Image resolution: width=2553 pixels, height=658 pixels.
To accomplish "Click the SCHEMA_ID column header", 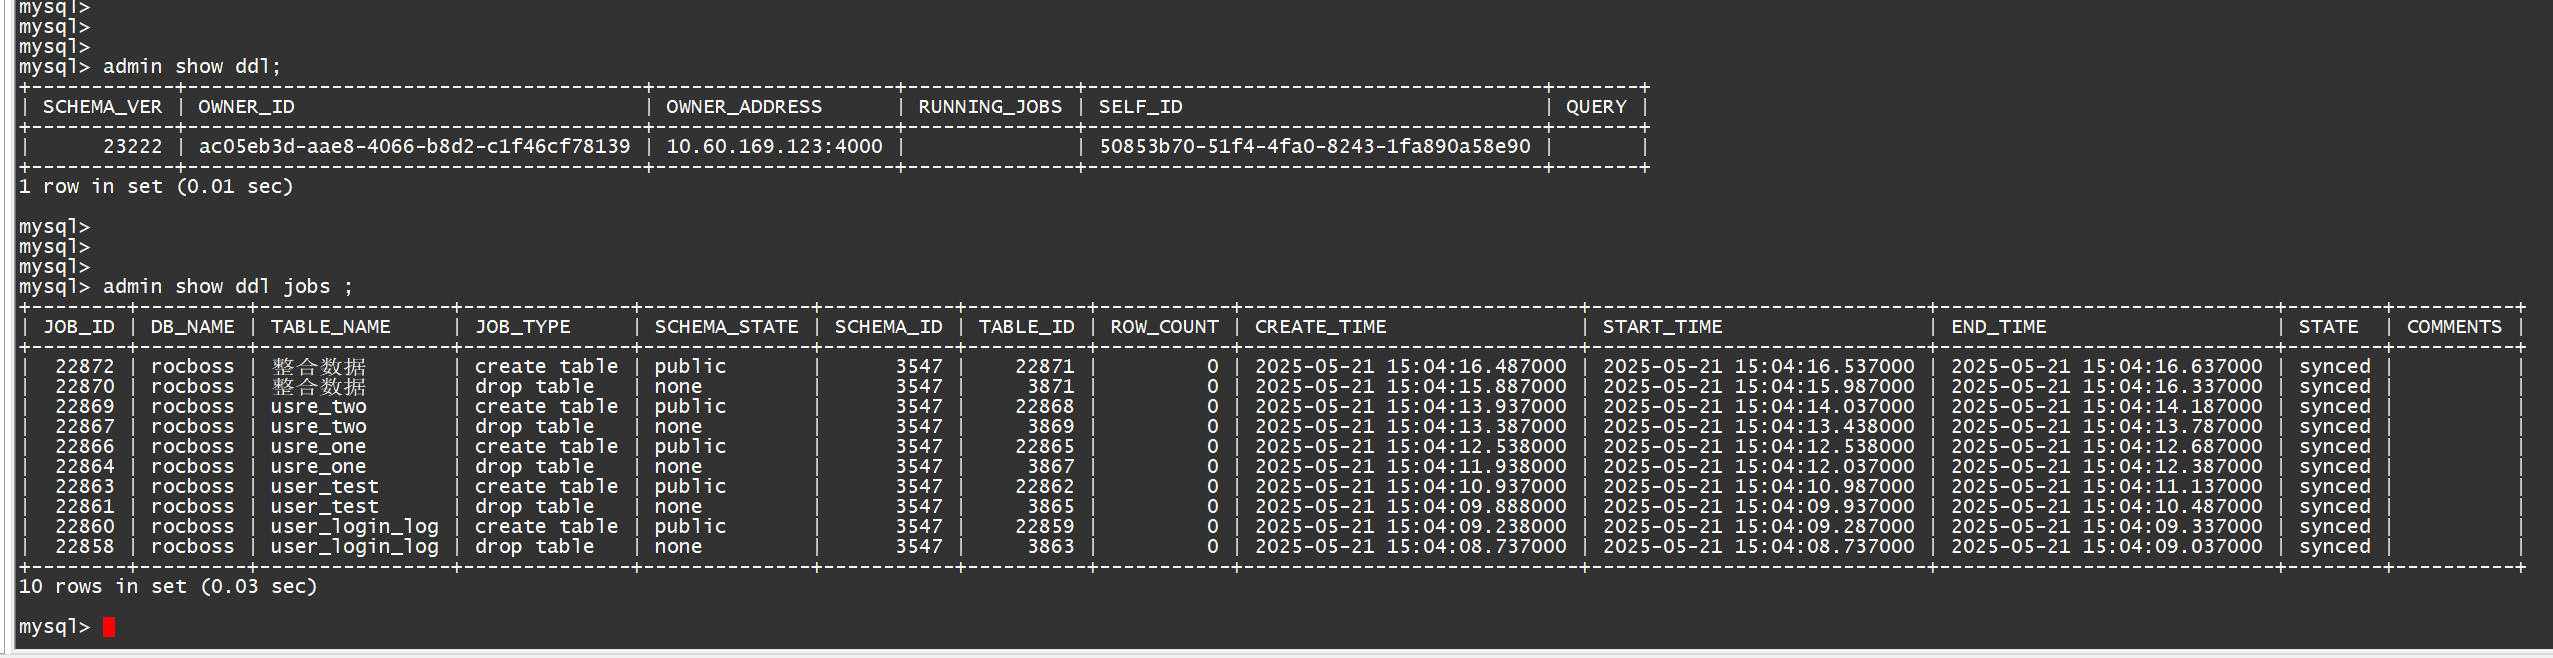I will tap(888, 327).
